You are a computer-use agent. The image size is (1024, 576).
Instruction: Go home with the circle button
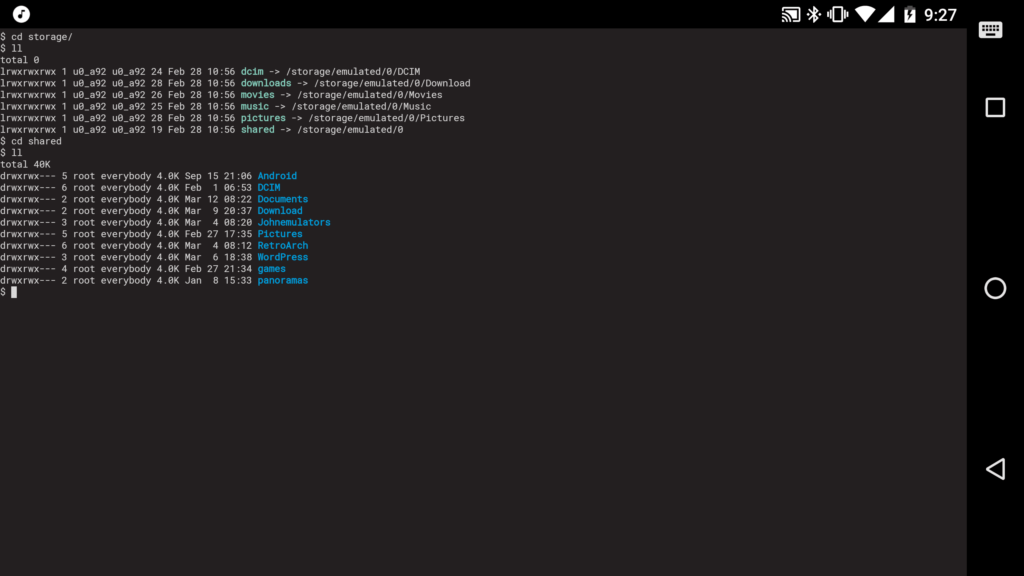click(995, 288)
